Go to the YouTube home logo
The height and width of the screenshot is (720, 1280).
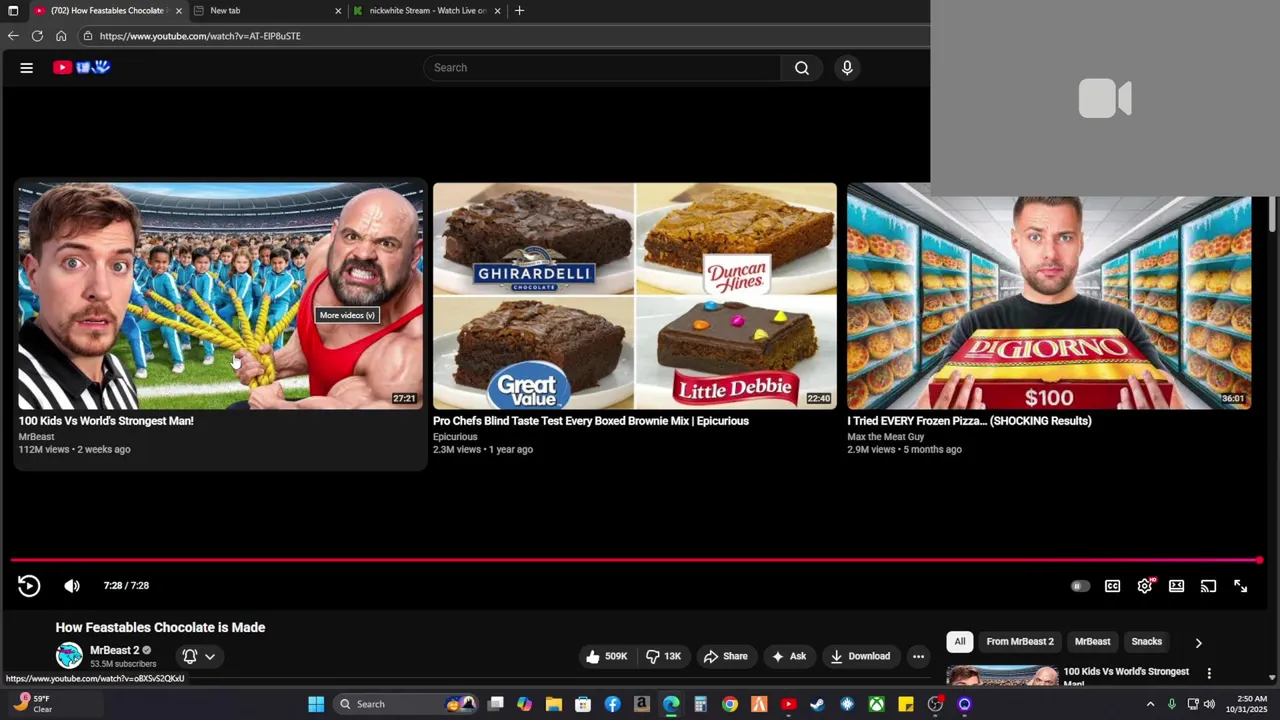pos(82,67)
